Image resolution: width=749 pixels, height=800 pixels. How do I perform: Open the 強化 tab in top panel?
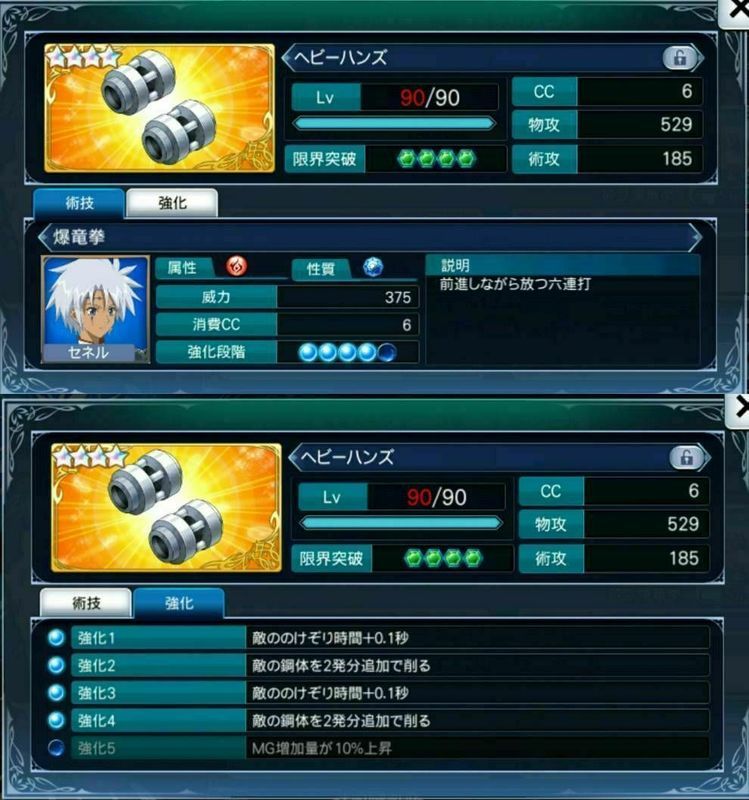pos(172,203)
